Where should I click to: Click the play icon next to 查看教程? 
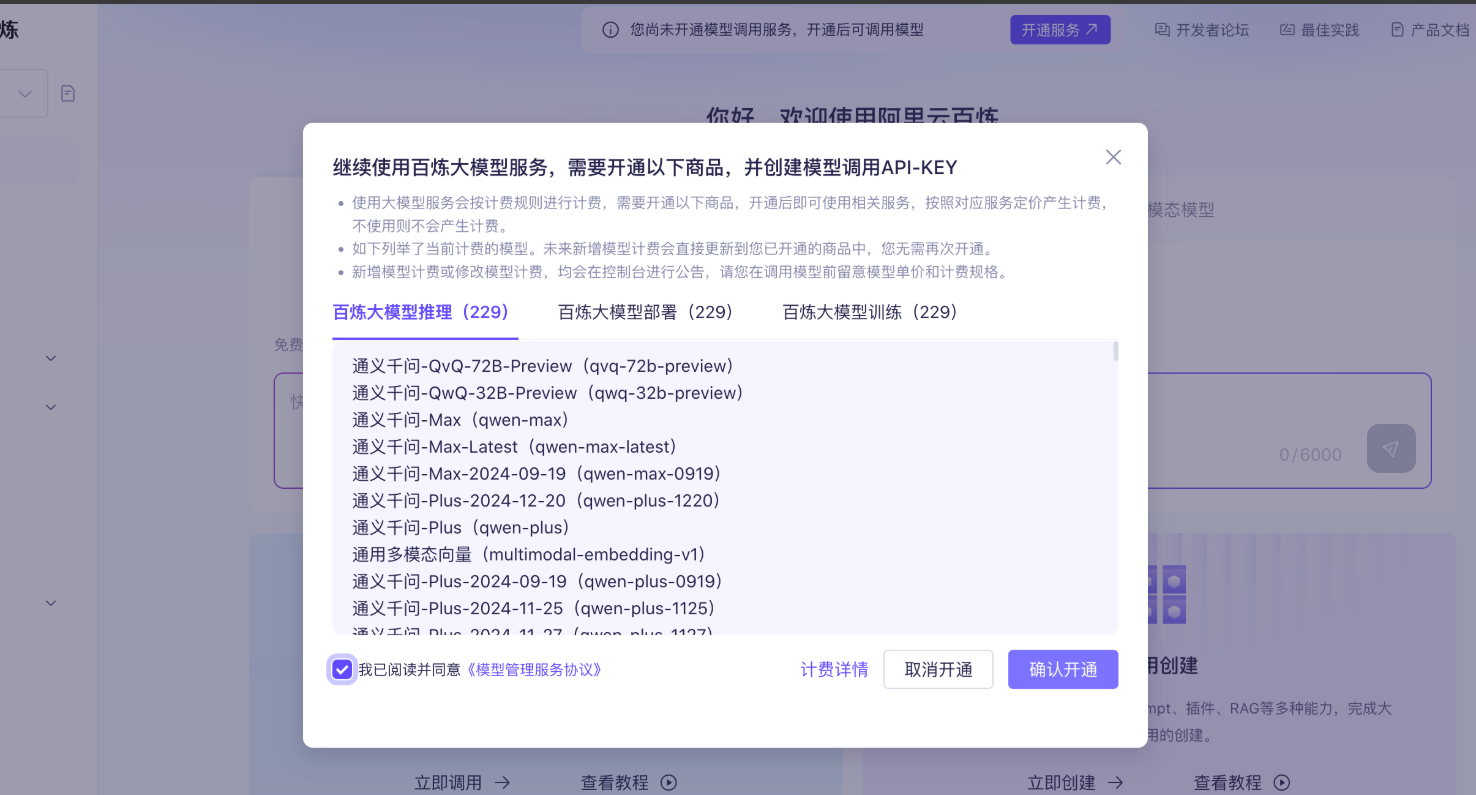click(669, 782)
